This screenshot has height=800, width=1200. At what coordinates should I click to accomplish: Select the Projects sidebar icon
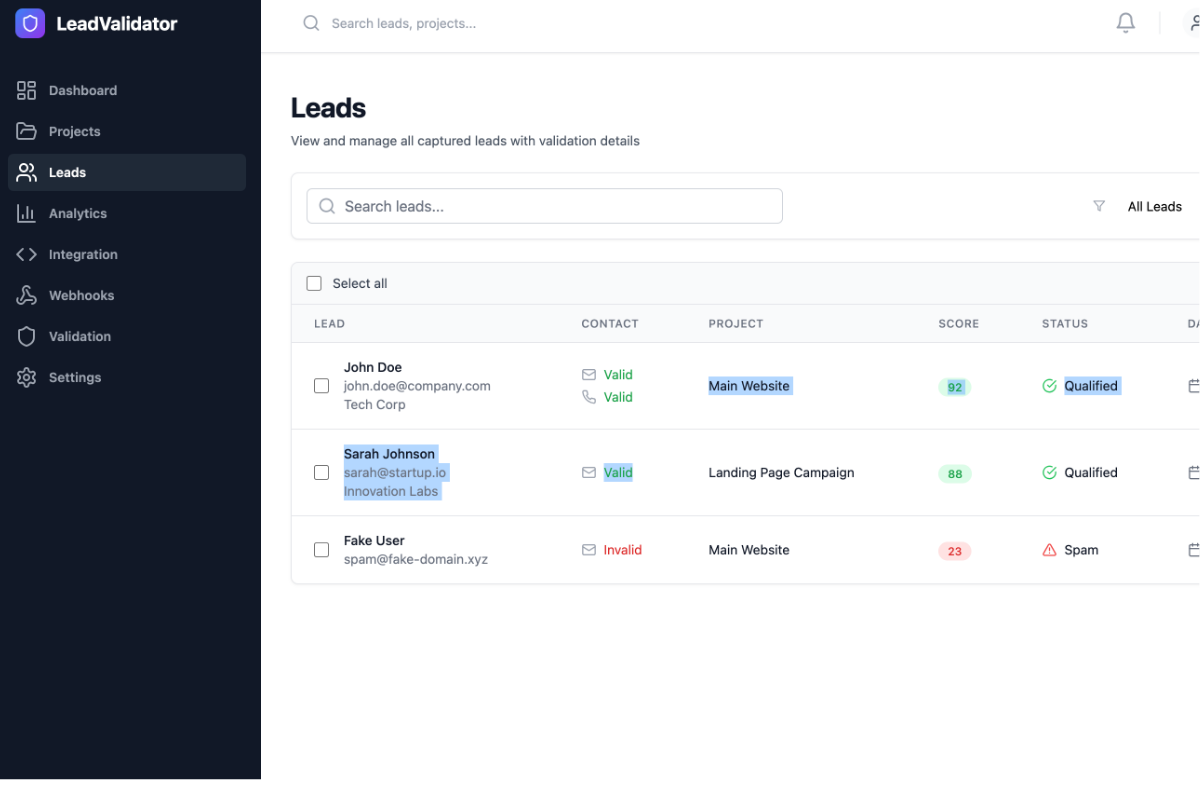coord(26,131)
